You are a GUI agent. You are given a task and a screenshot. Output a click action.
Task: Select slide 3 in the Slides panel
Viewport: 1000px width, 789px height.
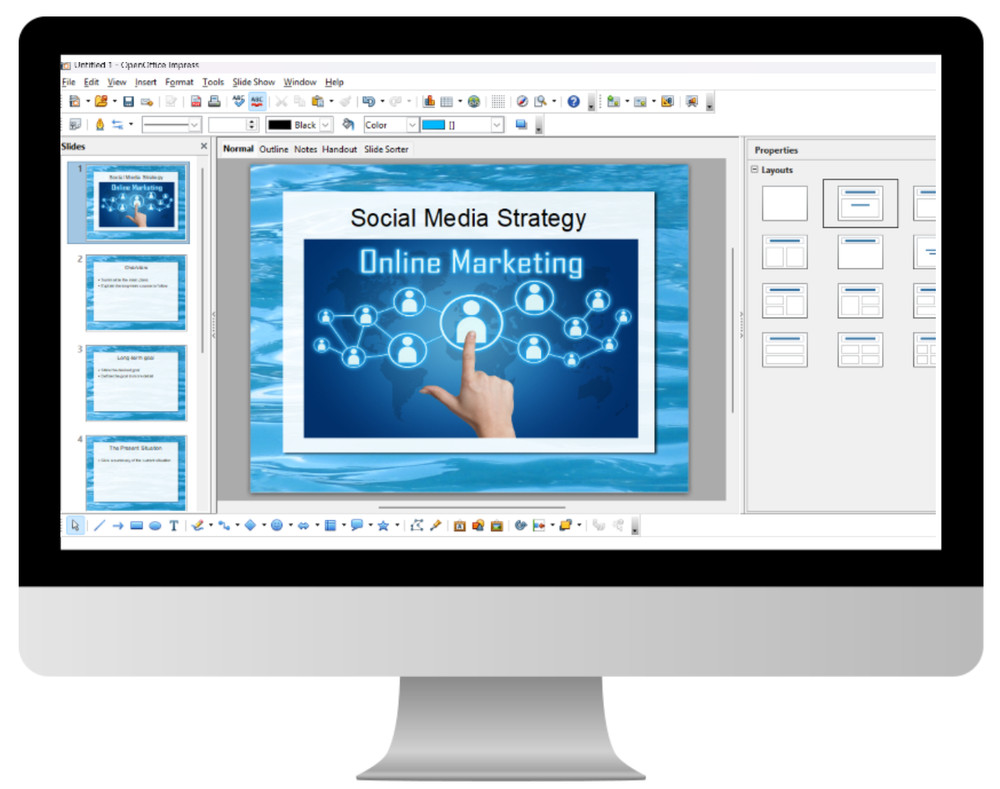tap(136, 381)
